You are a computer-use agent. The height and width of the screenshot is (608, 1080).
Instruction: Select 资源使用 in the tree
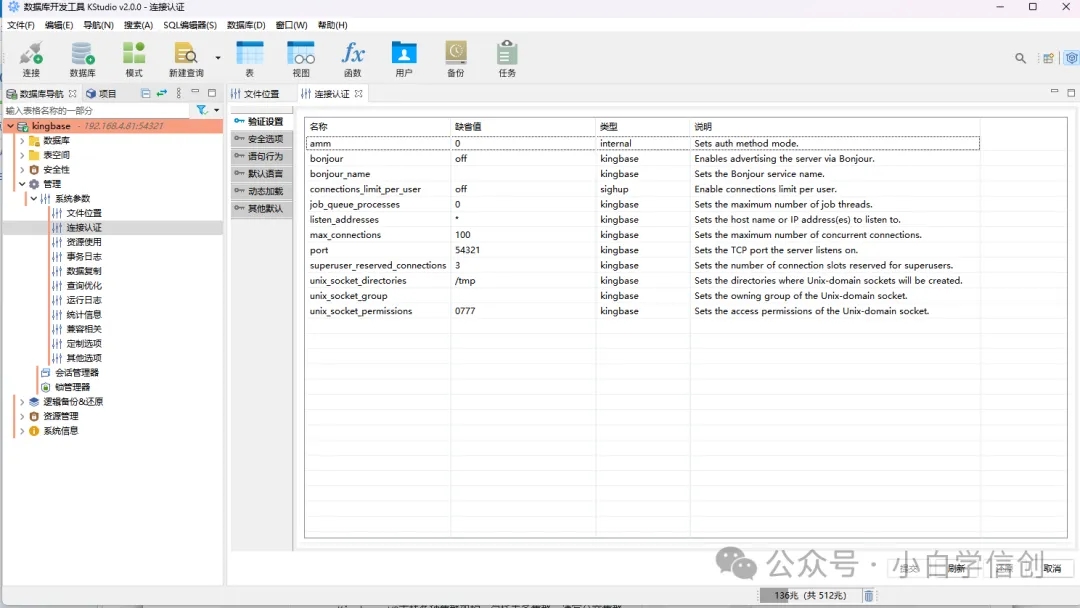(83, 242)
